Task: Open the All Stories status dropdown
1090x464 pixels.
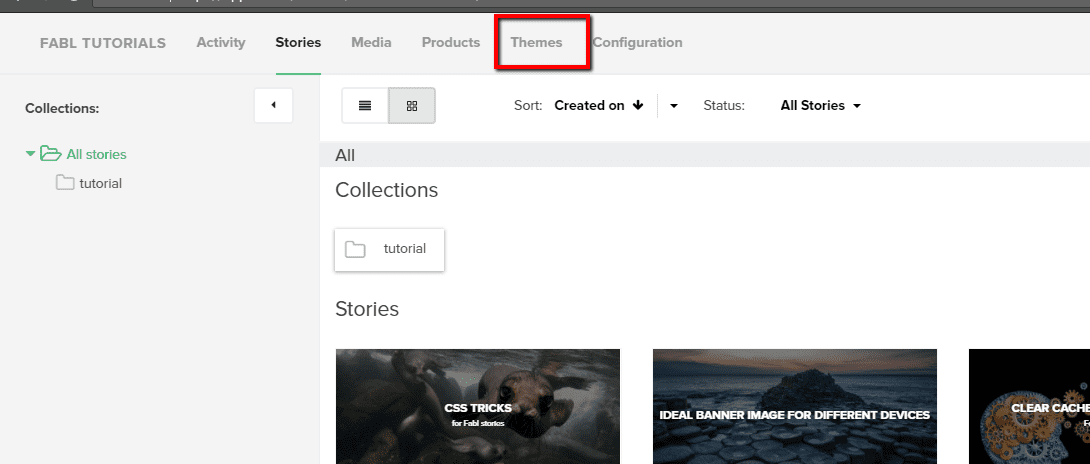Action: (x=821, y=106)
